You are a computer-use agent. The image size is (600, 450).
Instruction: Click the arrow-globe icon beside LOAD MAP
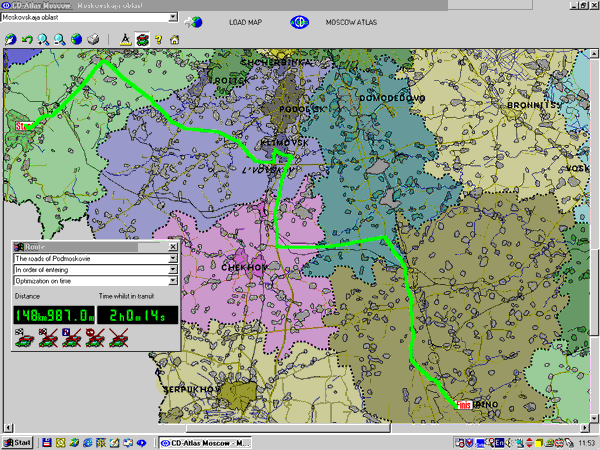pos(194,22)
